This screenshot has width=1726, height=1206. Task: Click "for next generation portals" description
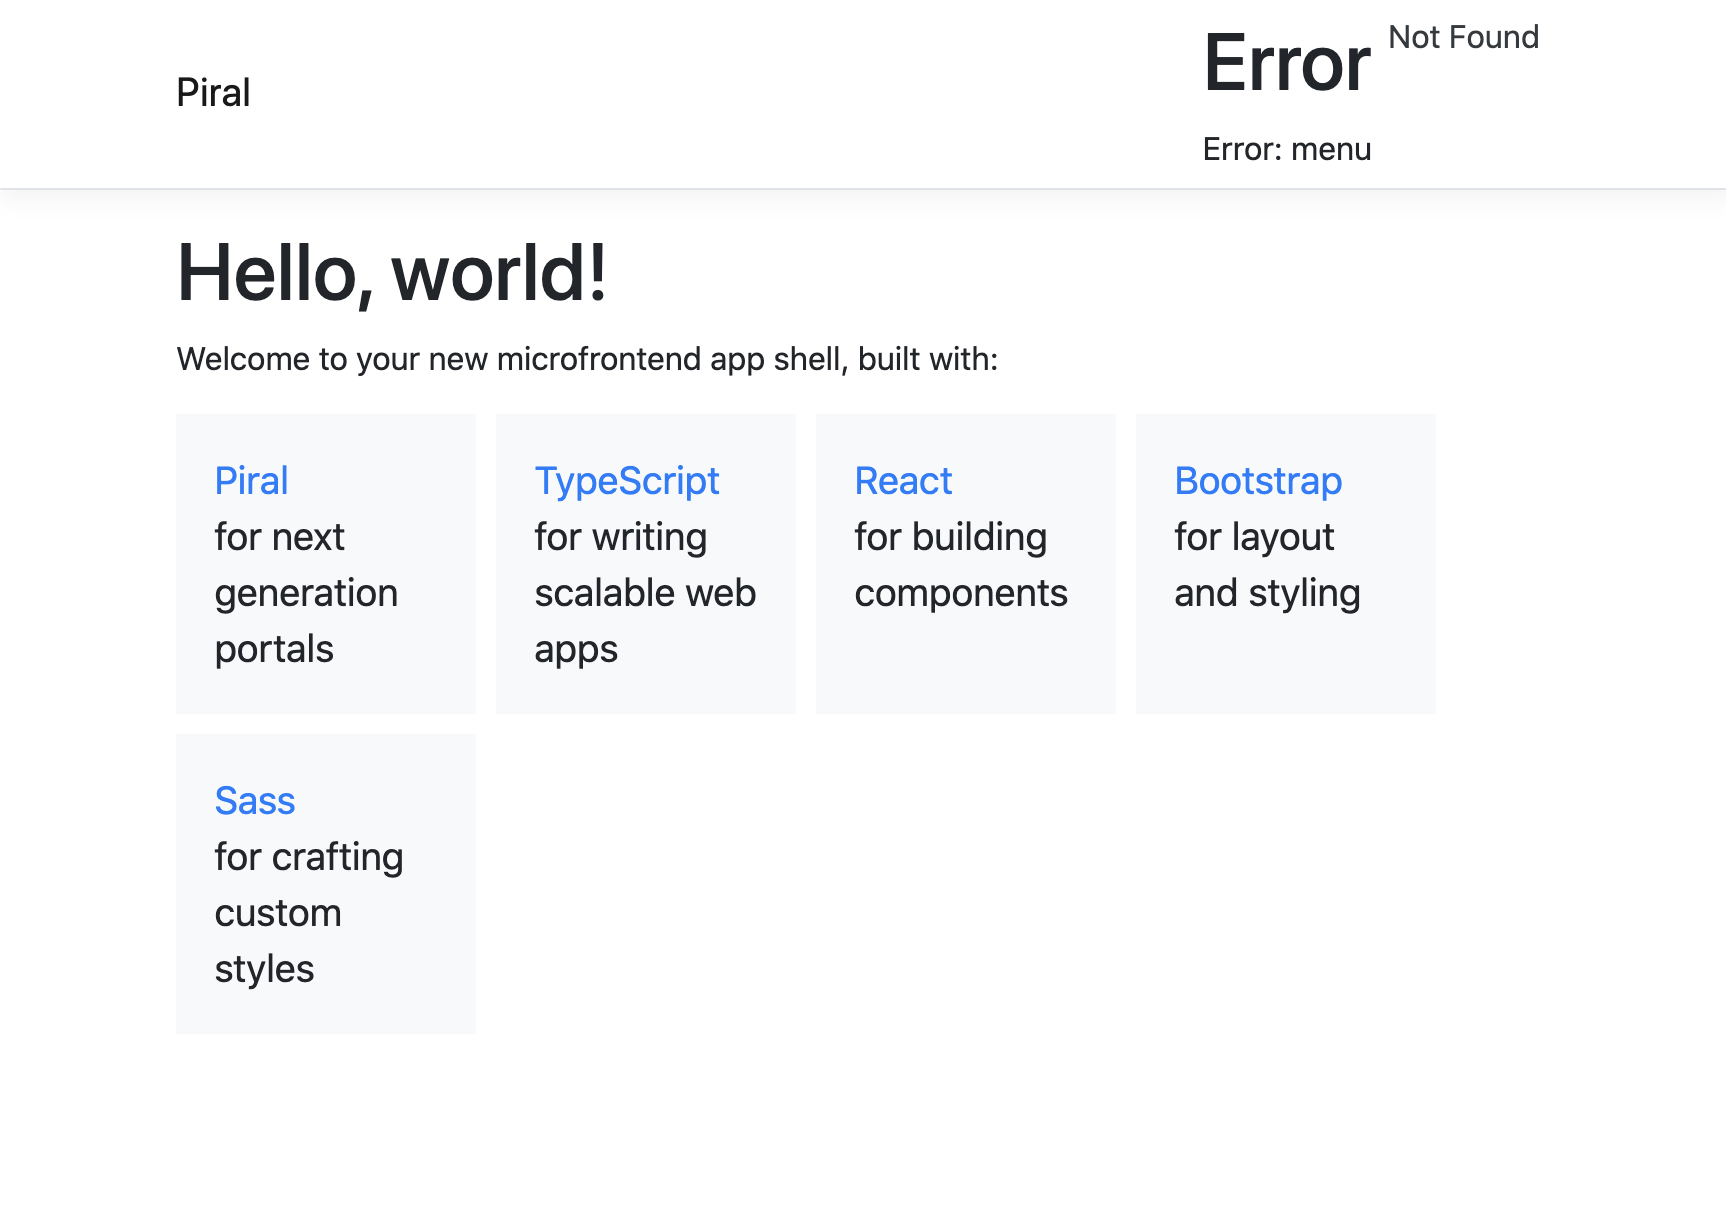pyautogui.click(x=307, y=593)
